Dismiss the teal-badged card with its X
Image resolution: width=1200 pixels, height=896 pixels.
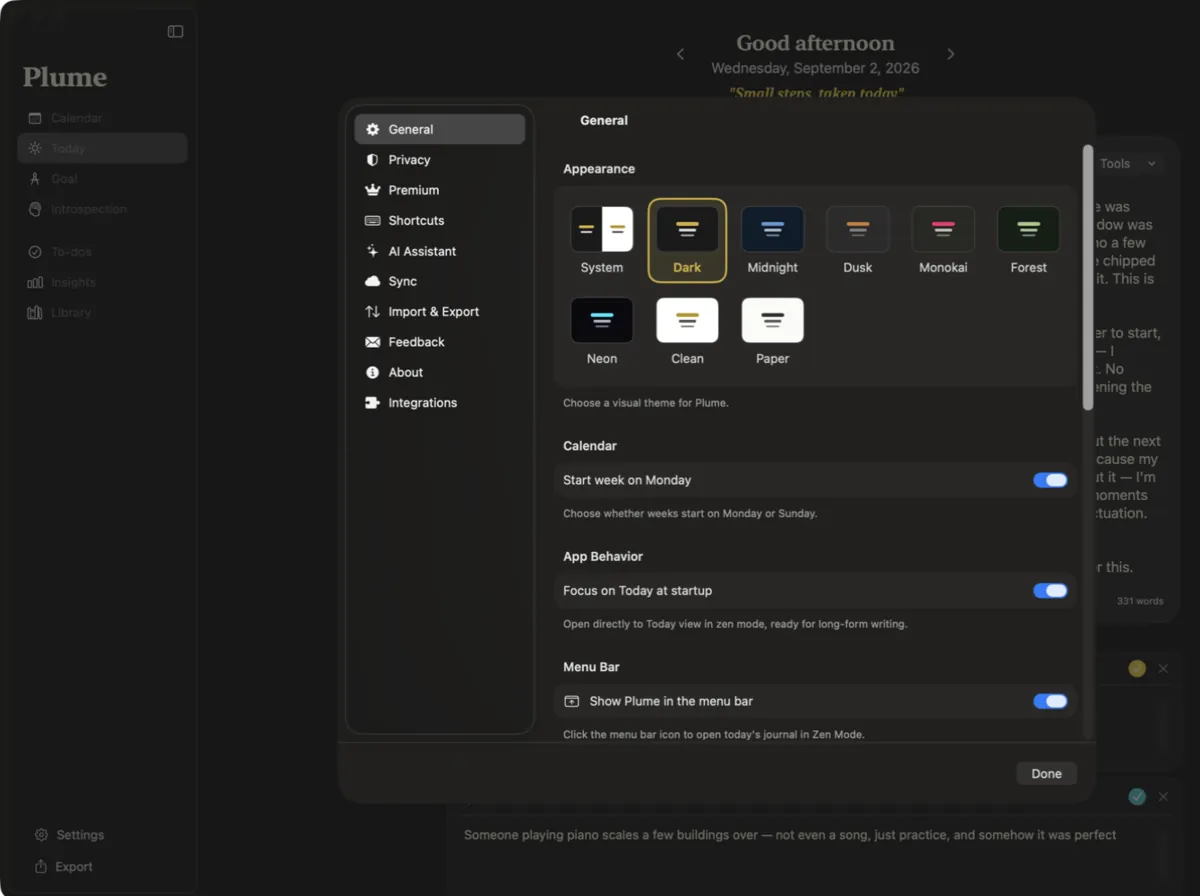click(x=1163, y=796)
